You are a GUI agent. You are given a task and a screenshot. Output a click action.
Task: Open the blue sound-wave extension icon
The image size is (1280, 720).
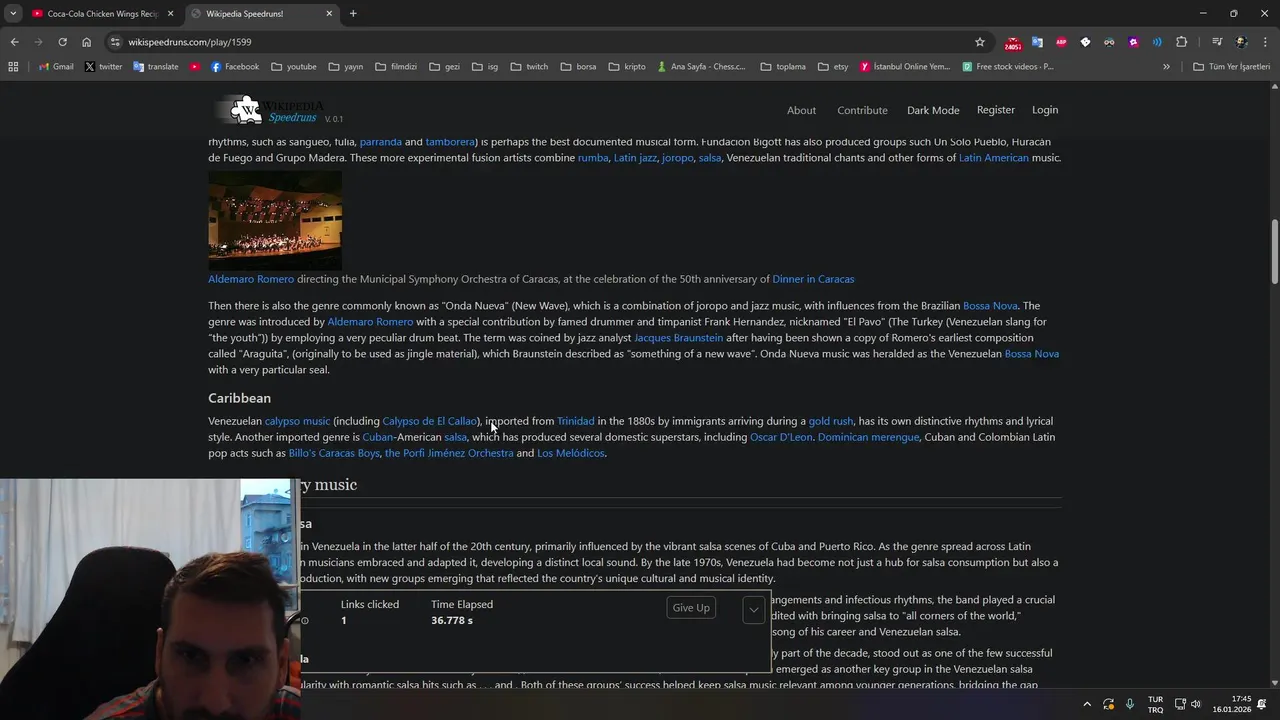1157,42
